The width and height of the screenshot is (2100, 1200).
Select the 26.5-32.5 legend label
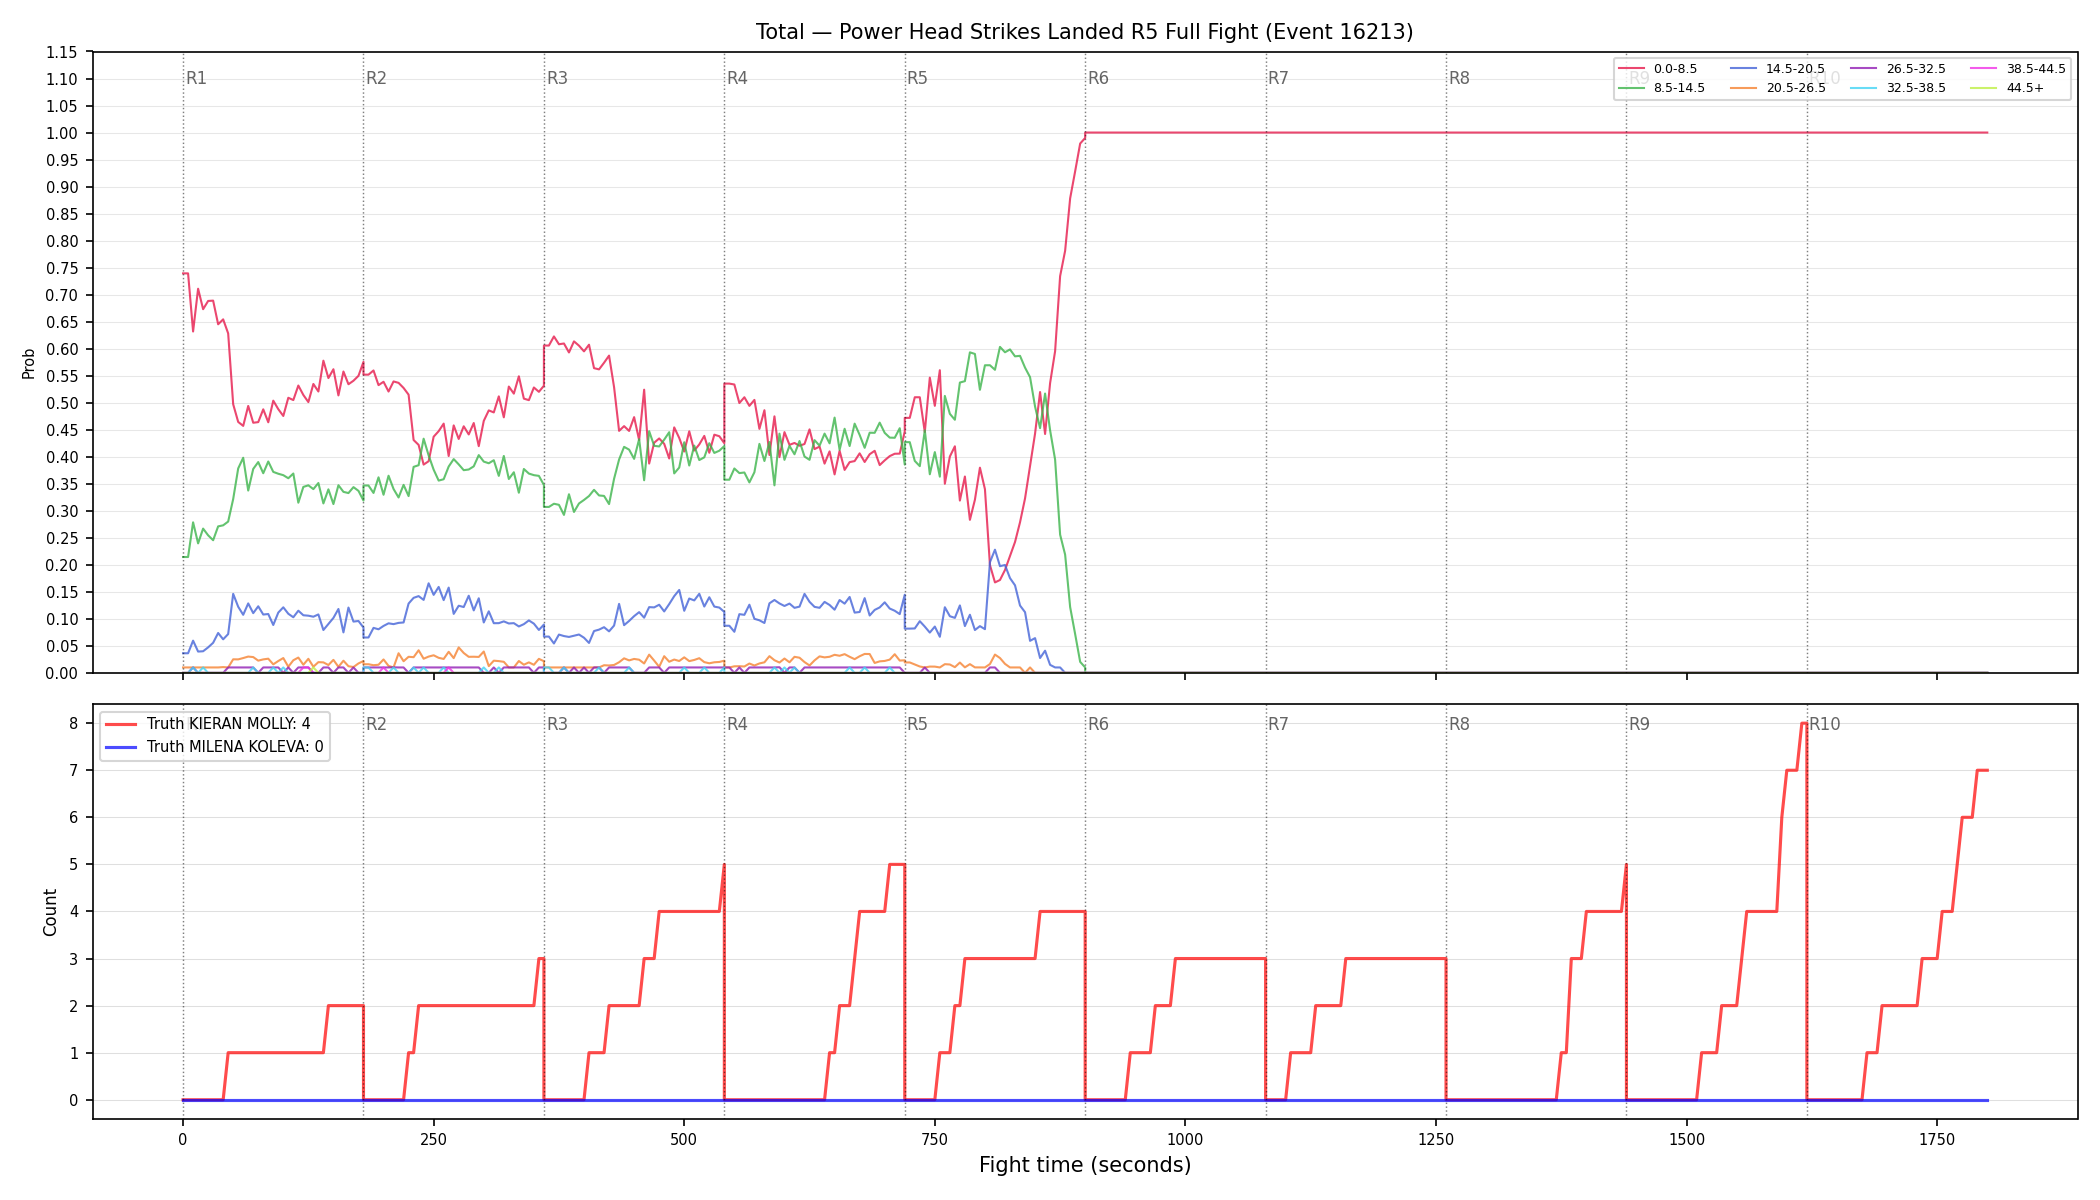1916,69
